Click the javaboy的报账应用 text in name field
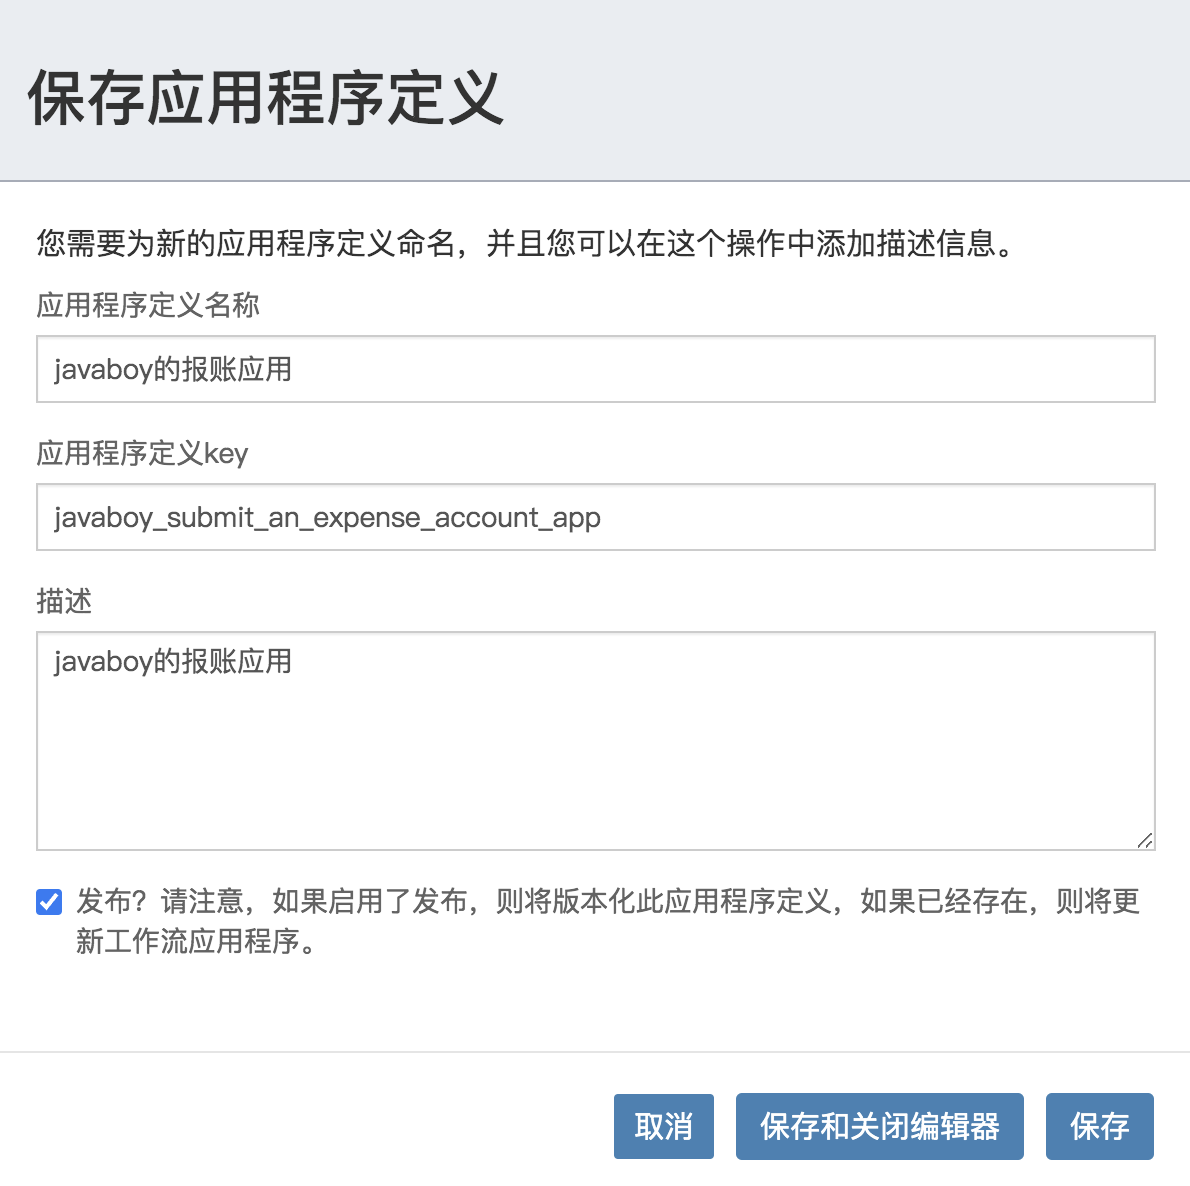1190x1186 pixels. tap(173, 370)
